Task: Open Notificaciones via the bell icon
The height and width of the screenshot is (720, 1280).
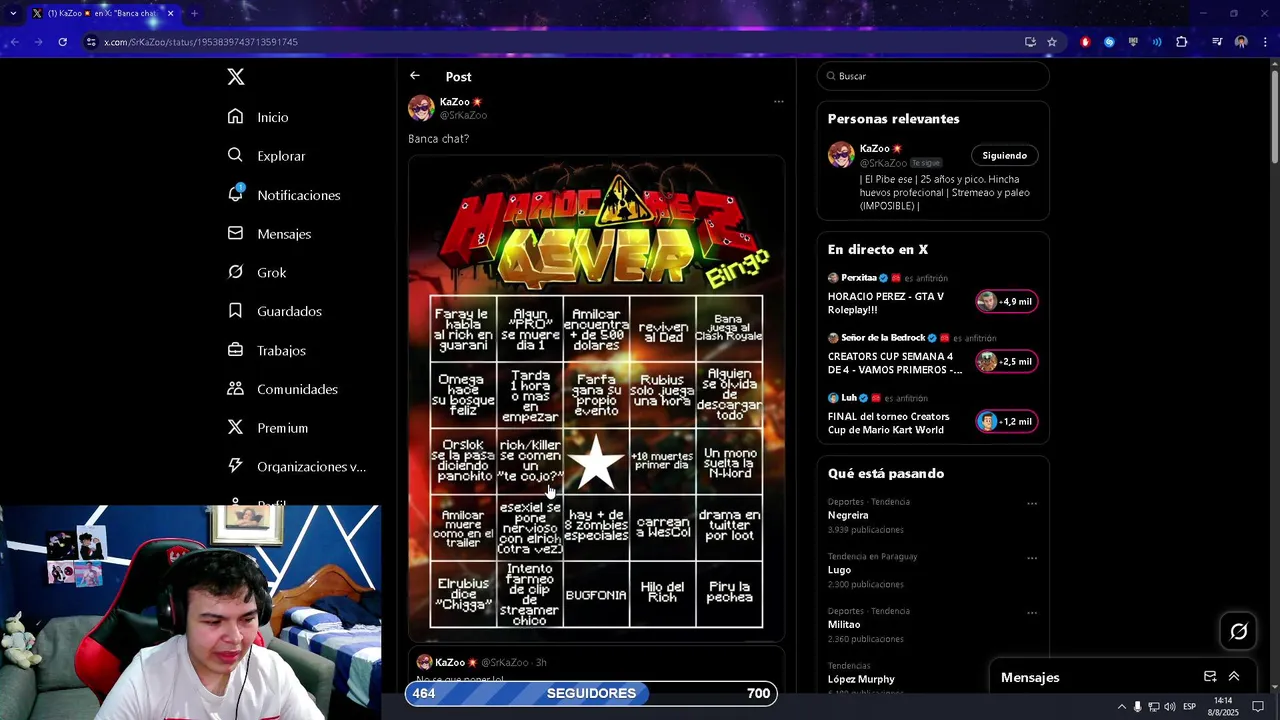Action: click(235, 194)
